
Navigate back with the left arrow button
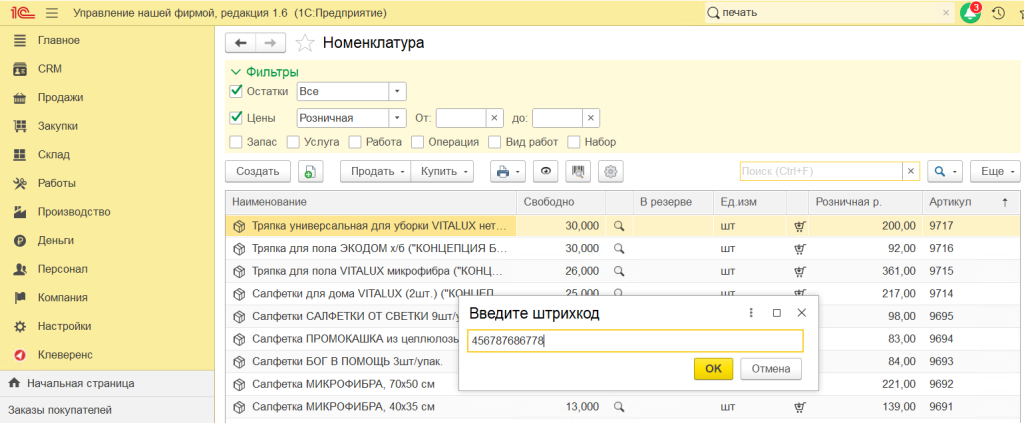tap(240, 43)
